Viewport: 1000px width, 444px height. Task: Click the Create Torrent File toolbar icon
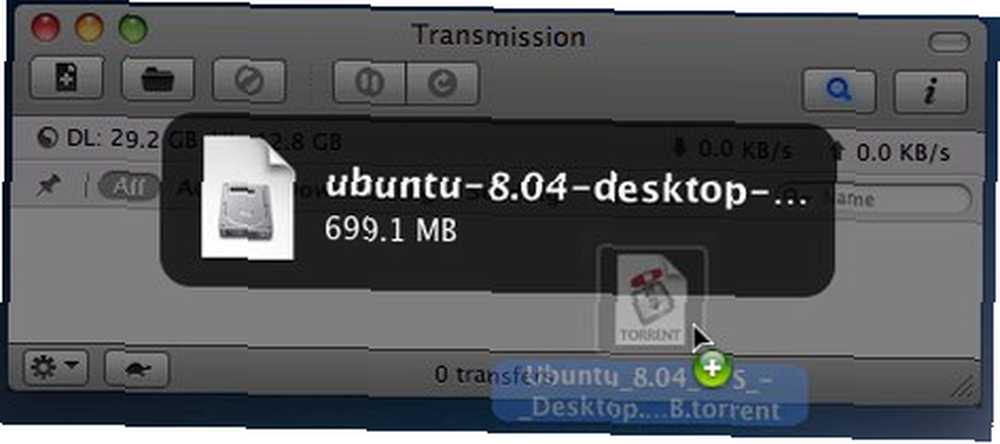click(66, 79)
